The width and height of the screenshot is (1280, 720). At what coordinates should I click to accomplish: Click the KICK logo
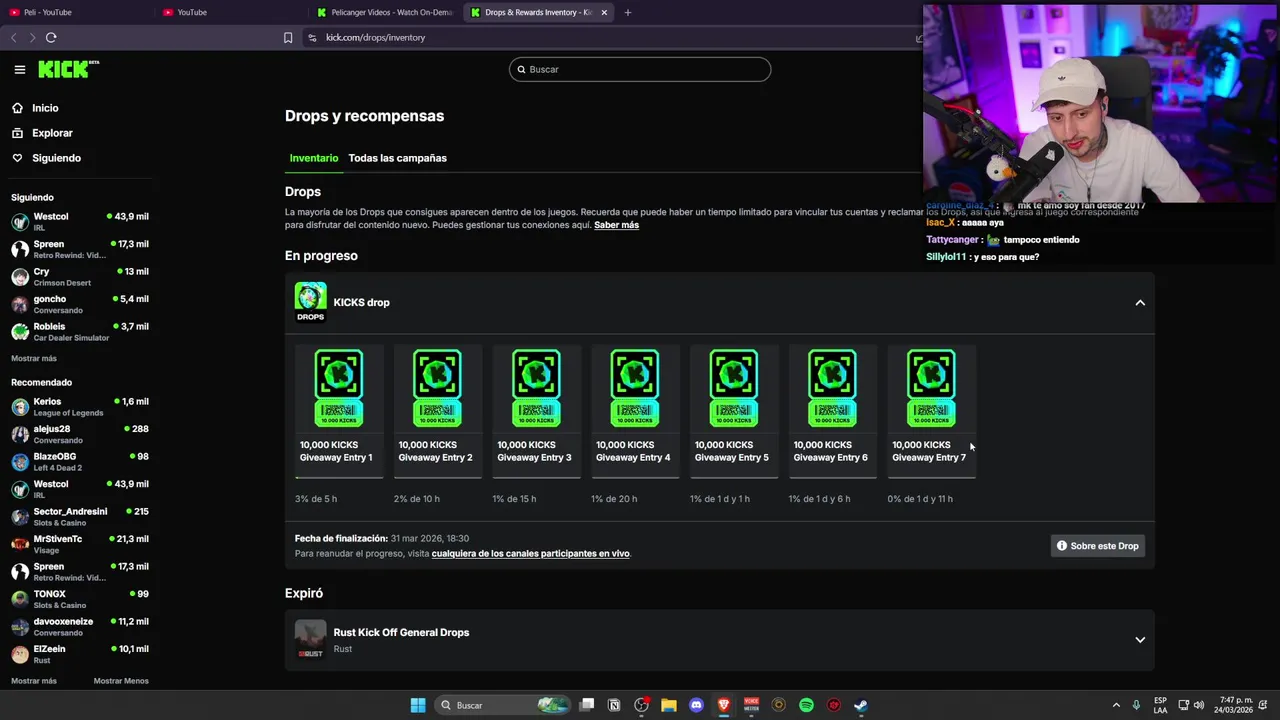click(68, 69)
